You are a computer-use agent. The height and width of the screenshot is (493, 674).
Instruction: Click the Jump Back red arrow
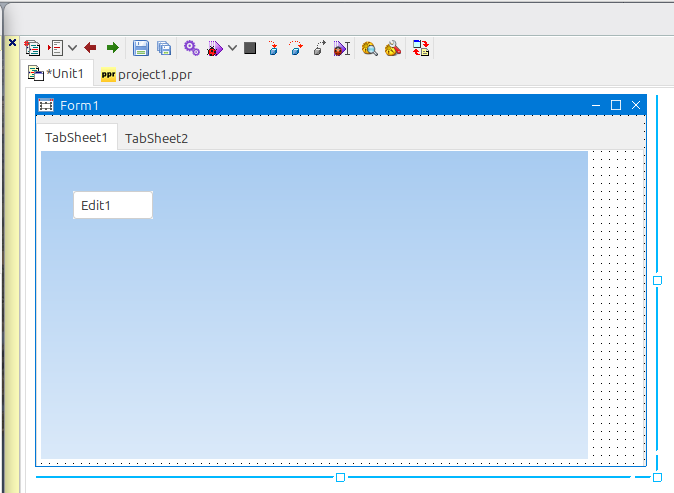tap(90, 48)
